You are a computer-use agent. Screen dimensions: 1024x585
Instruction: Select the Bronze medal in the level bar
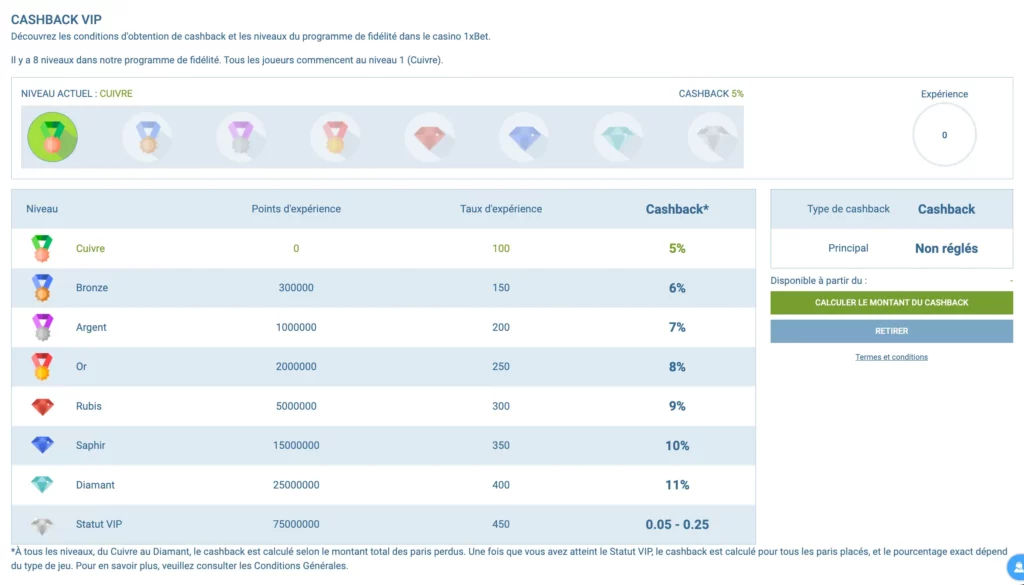click(148, 137)
